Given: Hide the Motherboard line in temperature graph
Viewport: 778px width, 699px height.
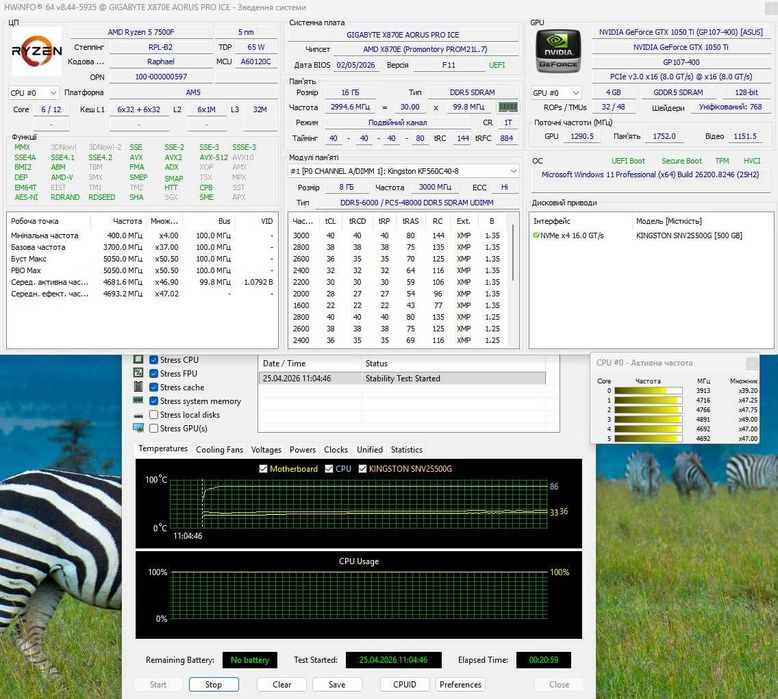Looking at the screenshot, I should coord(263,468).
